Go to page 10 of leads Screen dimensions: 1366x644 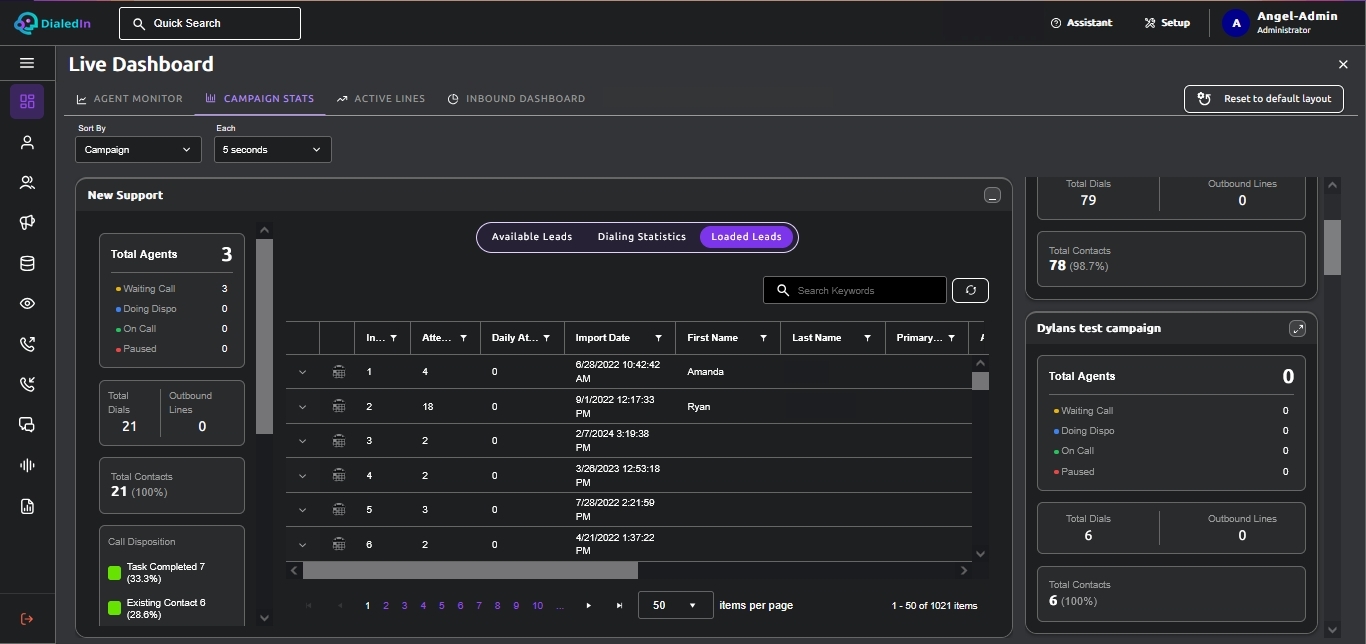(x=538, y=606)
